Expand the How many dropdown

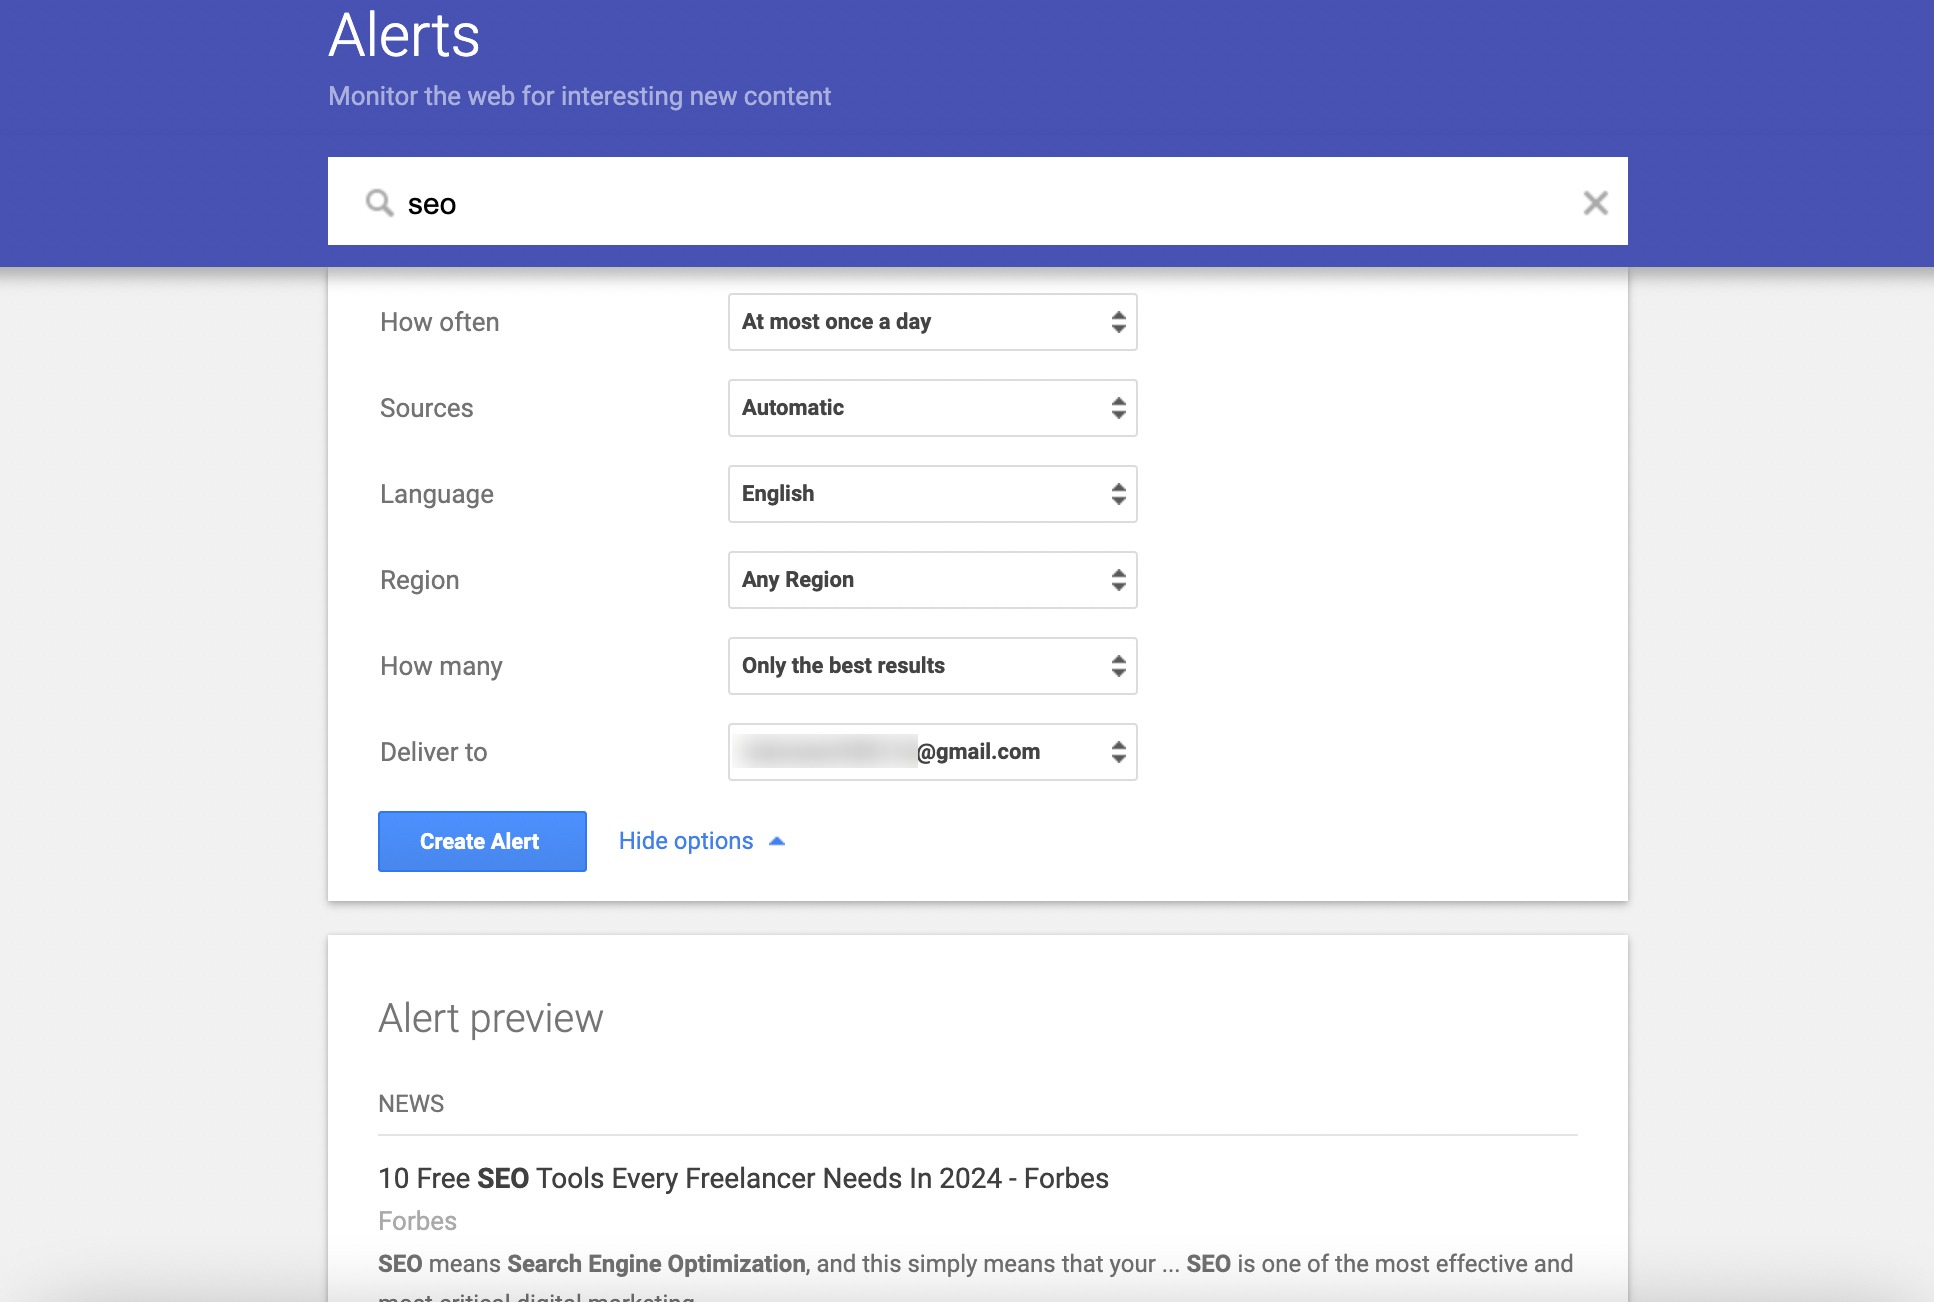click(x=931, y=666)
